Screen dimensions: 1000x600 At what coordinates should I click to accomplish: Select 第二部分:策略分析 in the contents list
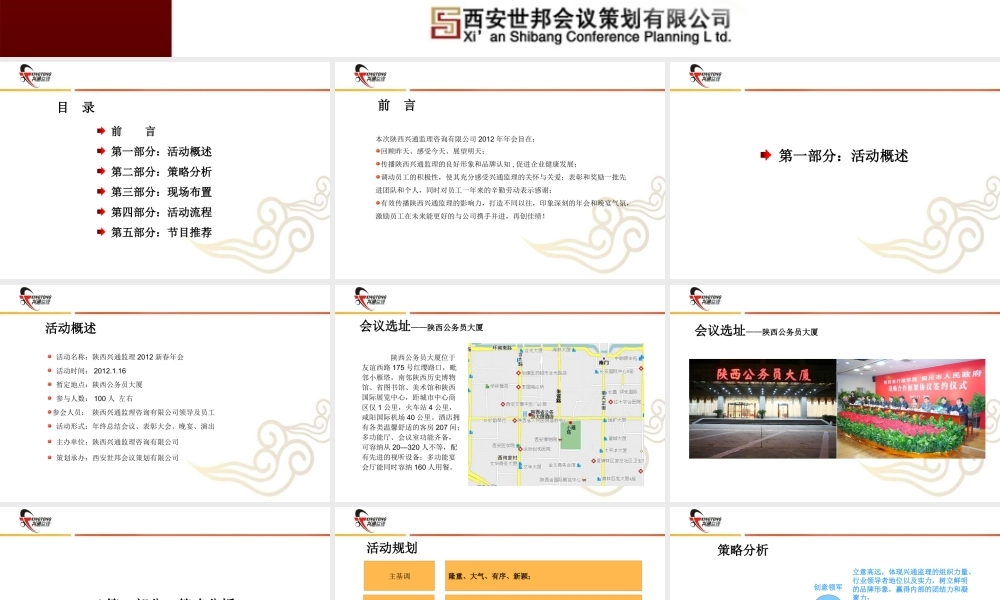(x=161, y=172)
